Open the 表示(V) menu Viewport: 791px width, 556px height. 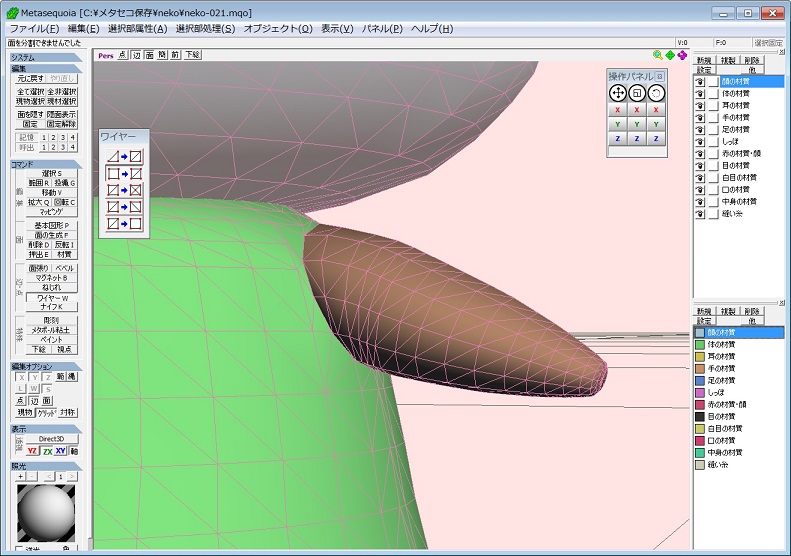(x=337, y=28)
